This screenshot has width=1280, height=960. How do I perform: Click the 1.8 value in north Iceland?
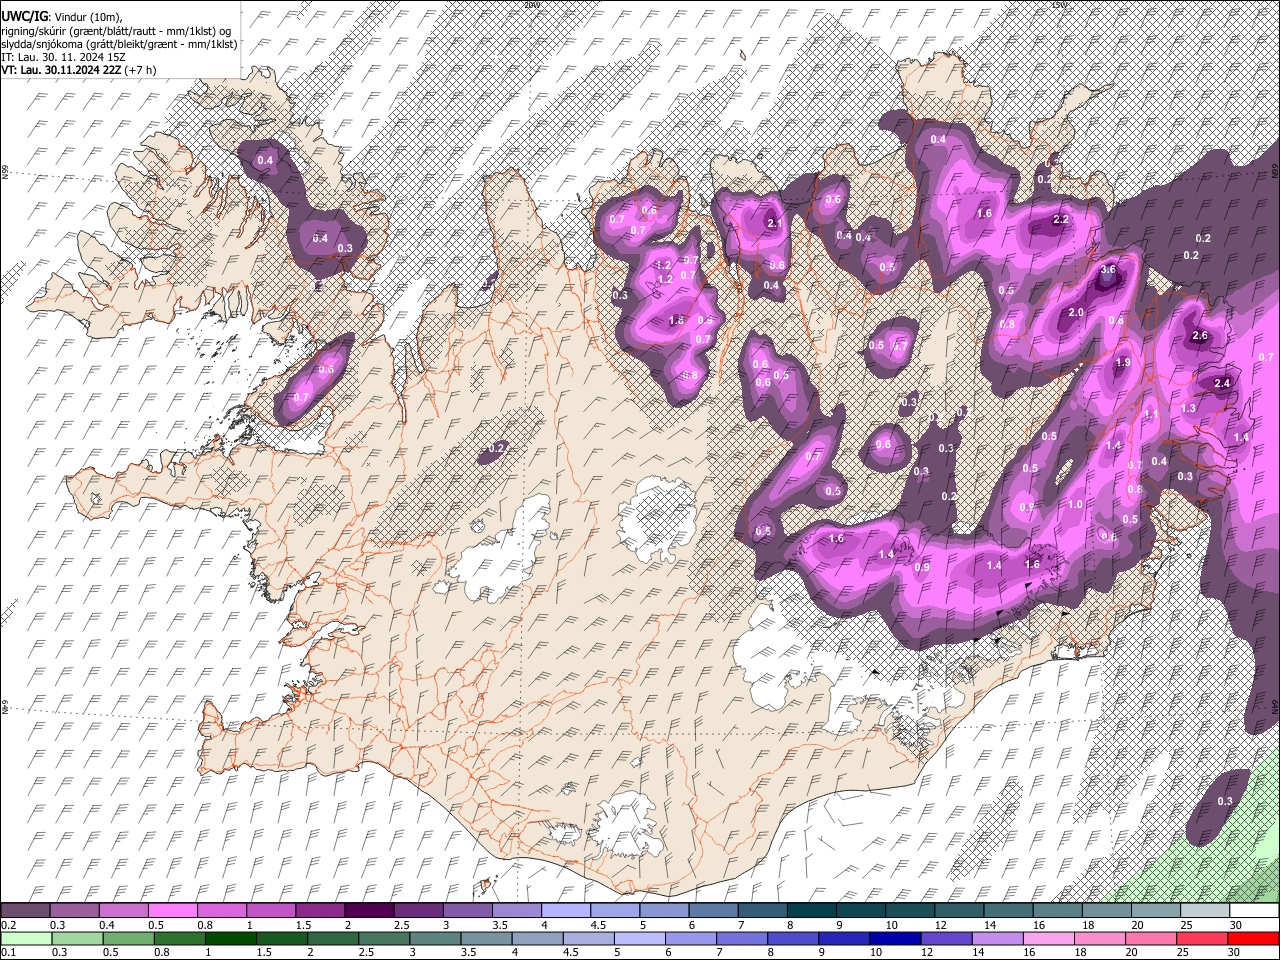click(x=676, y=321)
